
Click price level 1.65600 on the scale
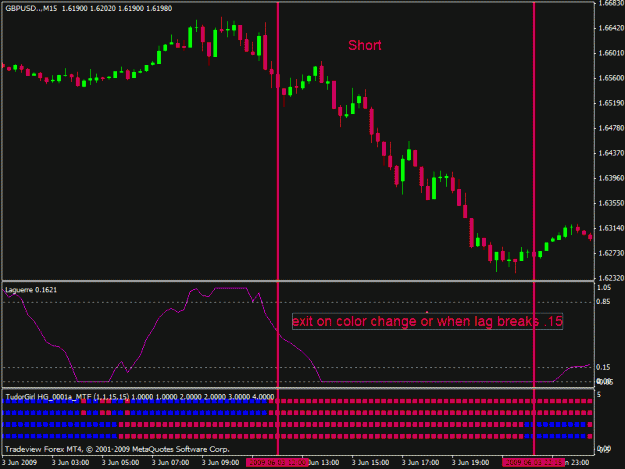click(611, 78)
